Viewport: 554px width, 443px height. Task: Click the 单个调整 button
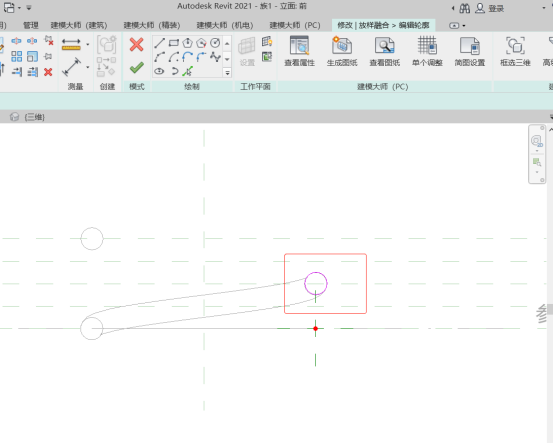coord(427,51)
